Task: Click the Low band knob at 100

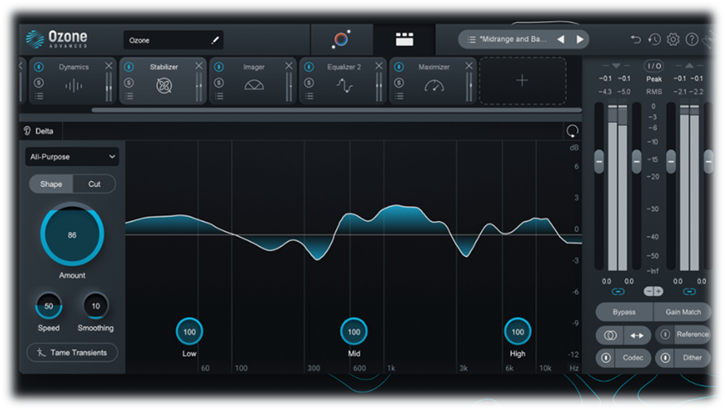Action: point(189,331)
